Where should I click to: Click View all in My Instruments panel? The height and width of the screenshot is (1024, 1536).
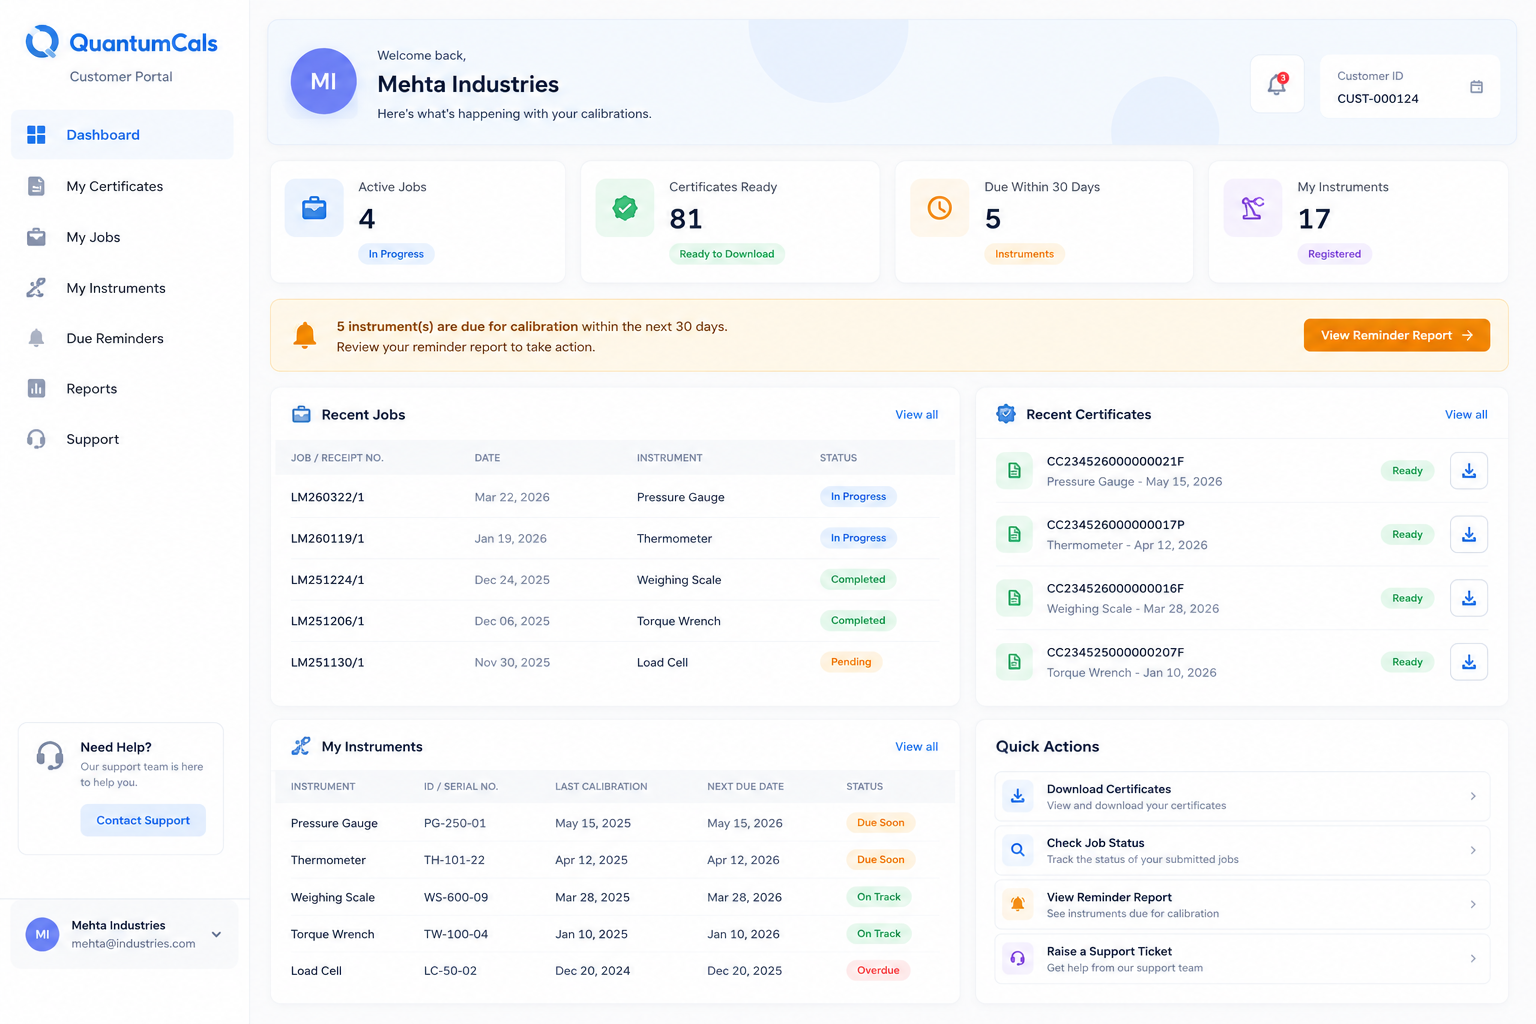tap(916, 747)
